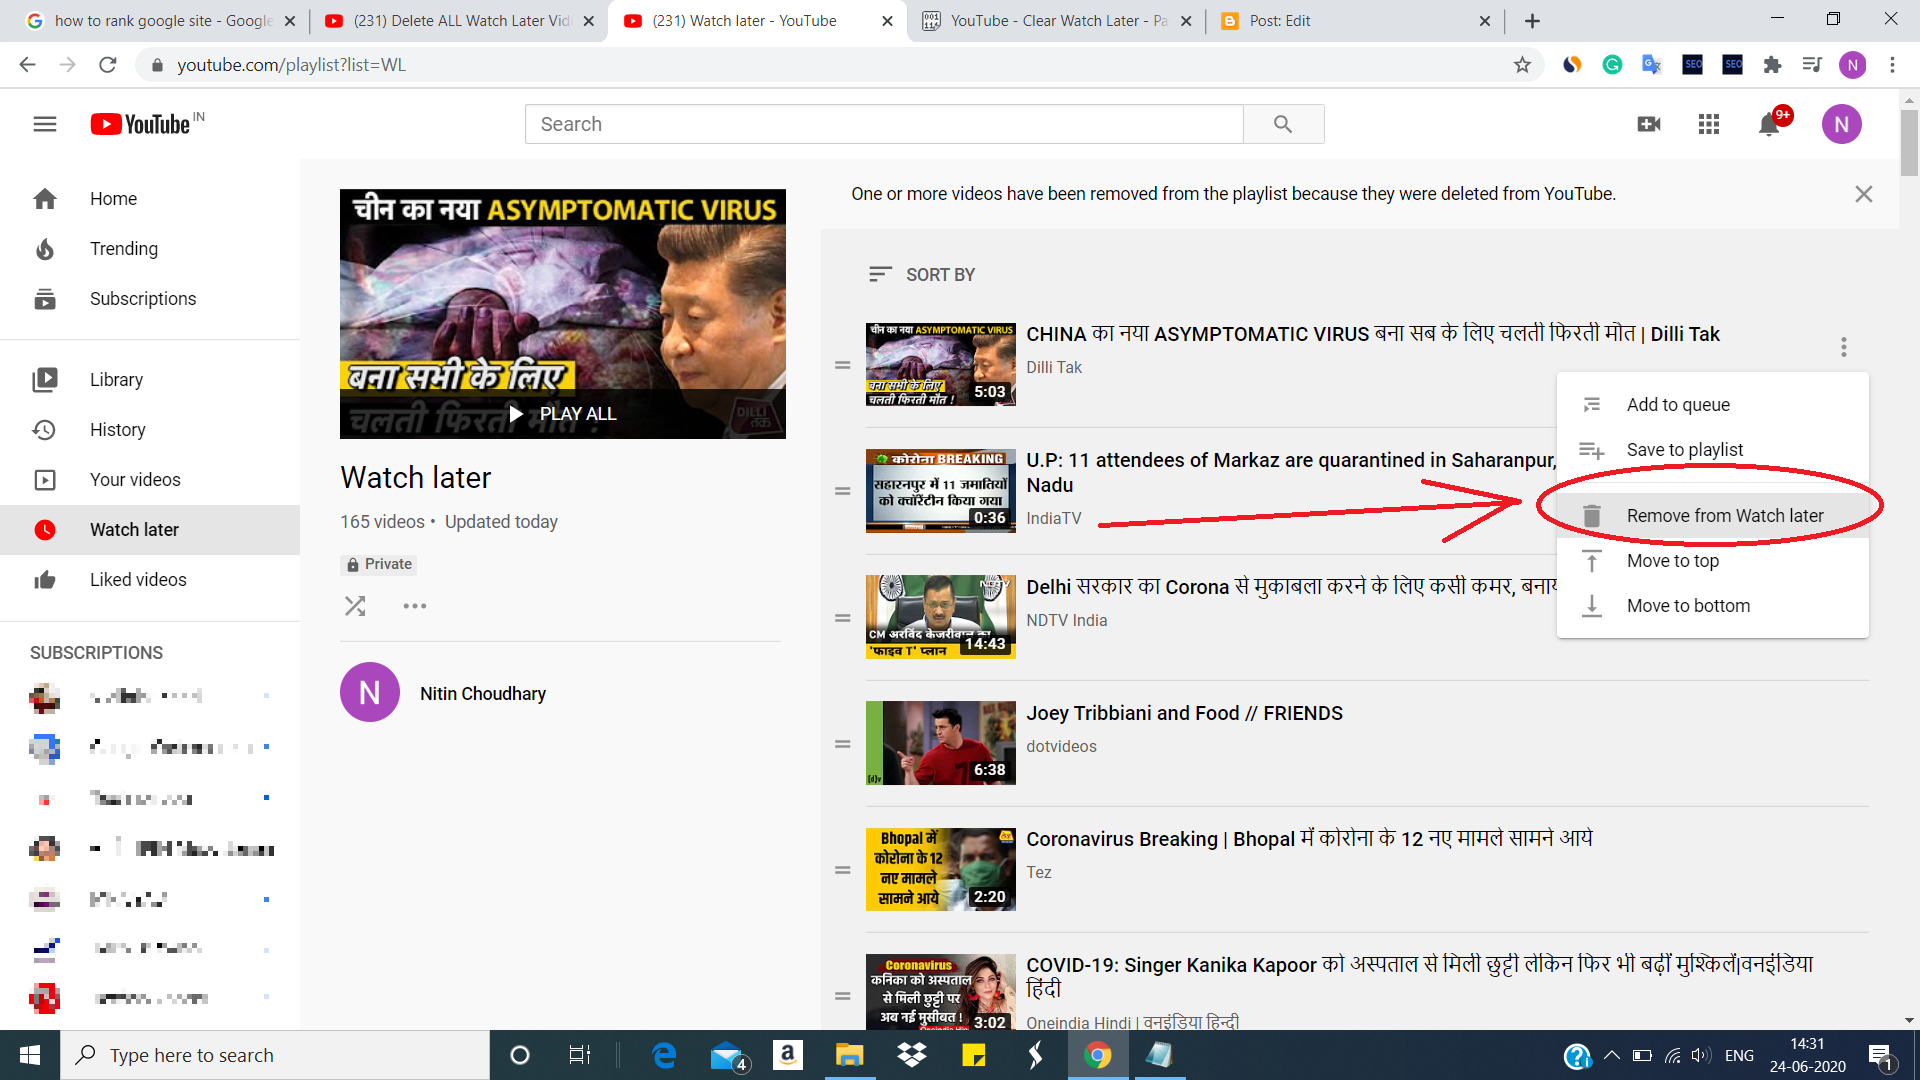Choose Move to bottom

[1713, 606]
